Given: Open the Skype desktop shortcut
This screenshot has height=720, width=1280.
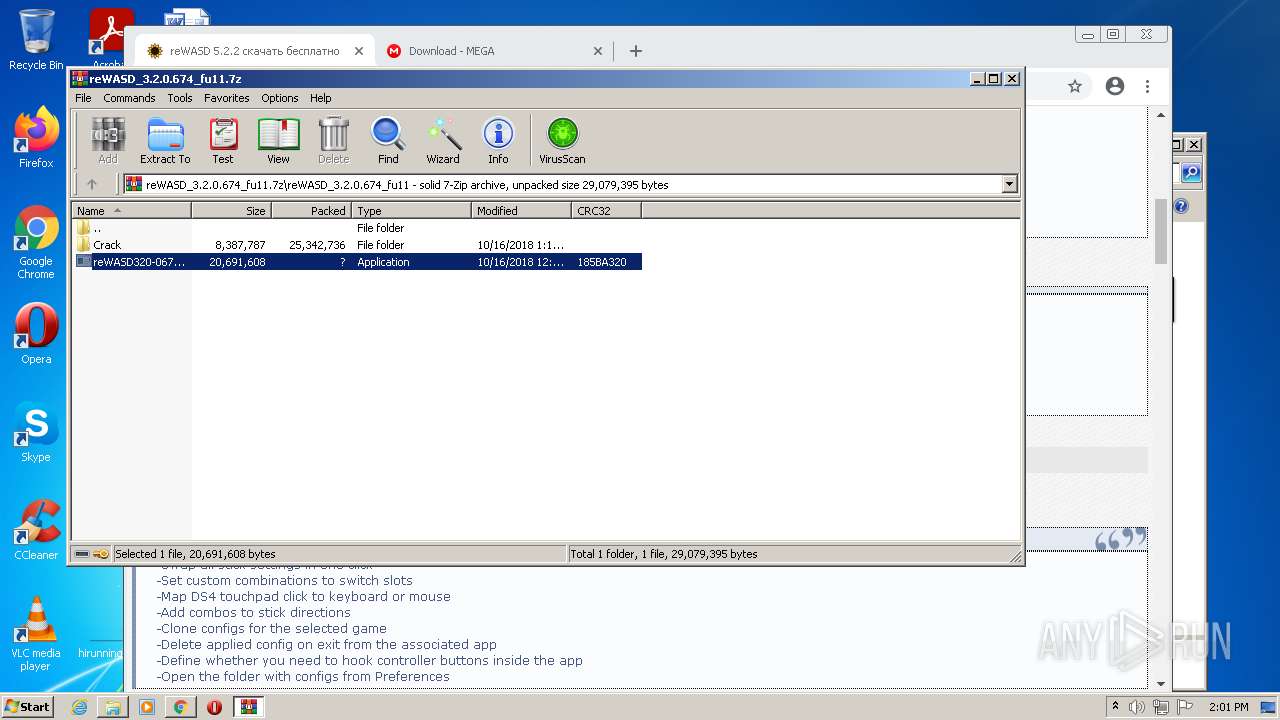Looking at the screenshot, I should click(x=36, y=433).
